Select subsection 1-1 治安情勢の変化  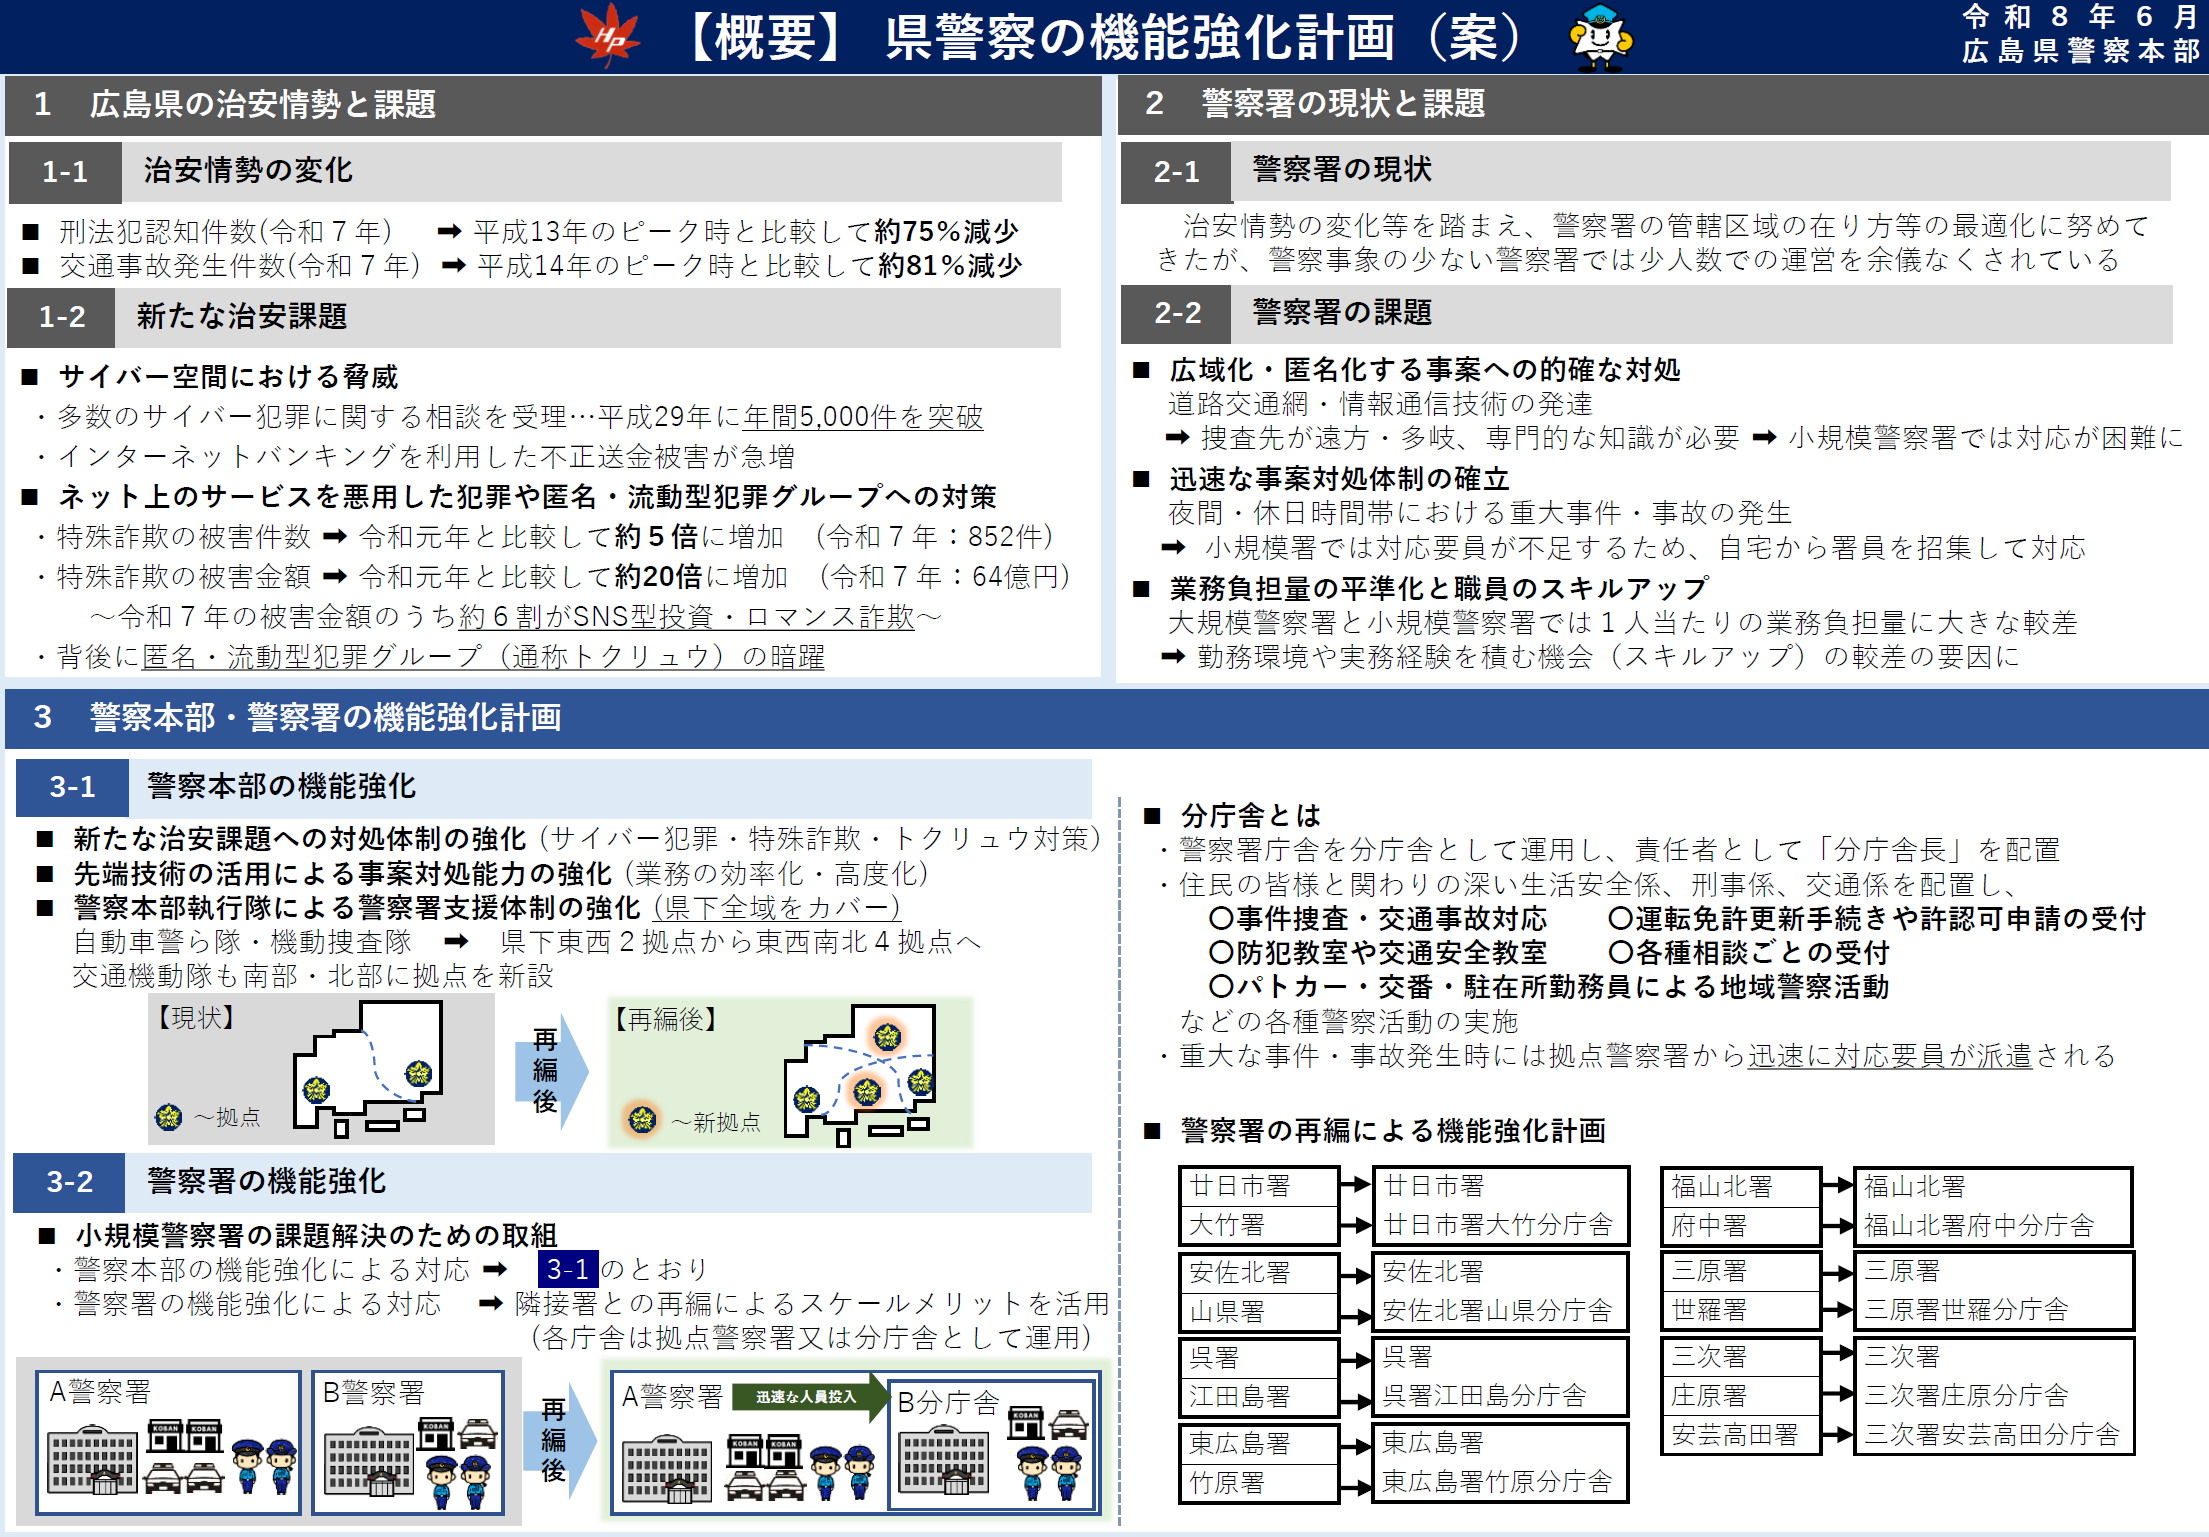pyautogui.click(x=535, y=171)
